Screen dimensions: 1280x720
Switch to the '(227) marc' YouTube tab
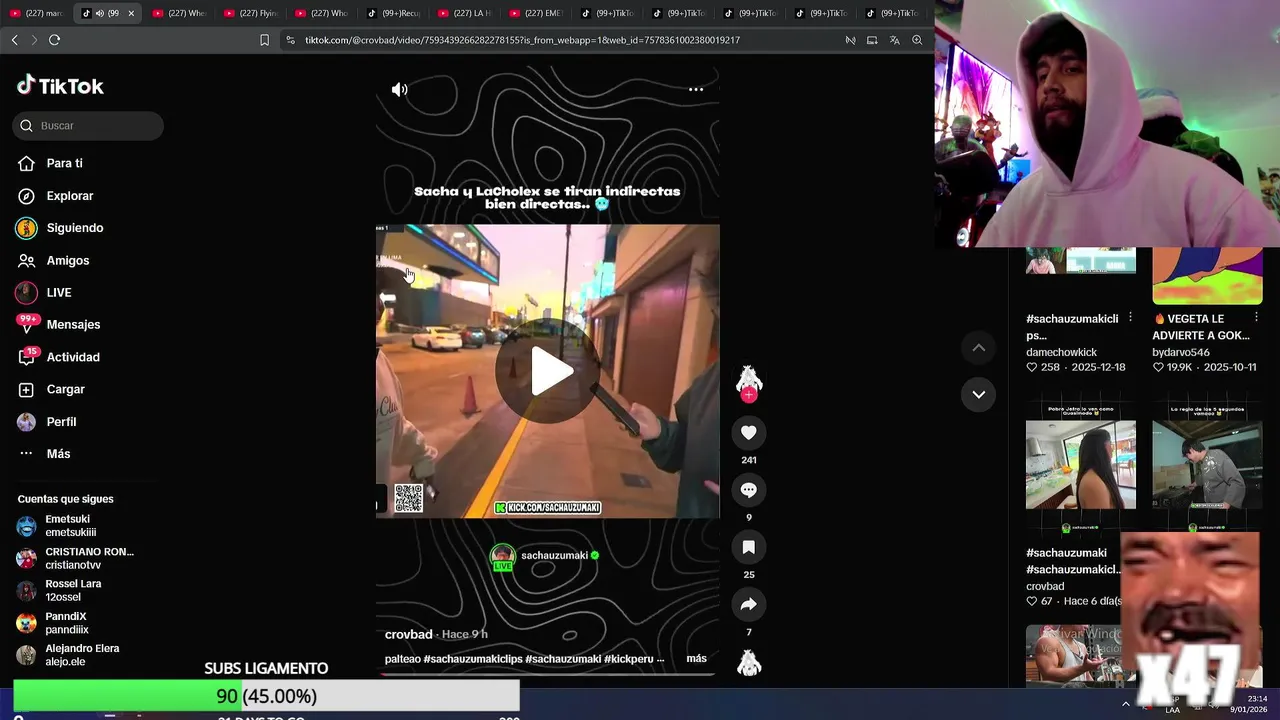(36, 13)
